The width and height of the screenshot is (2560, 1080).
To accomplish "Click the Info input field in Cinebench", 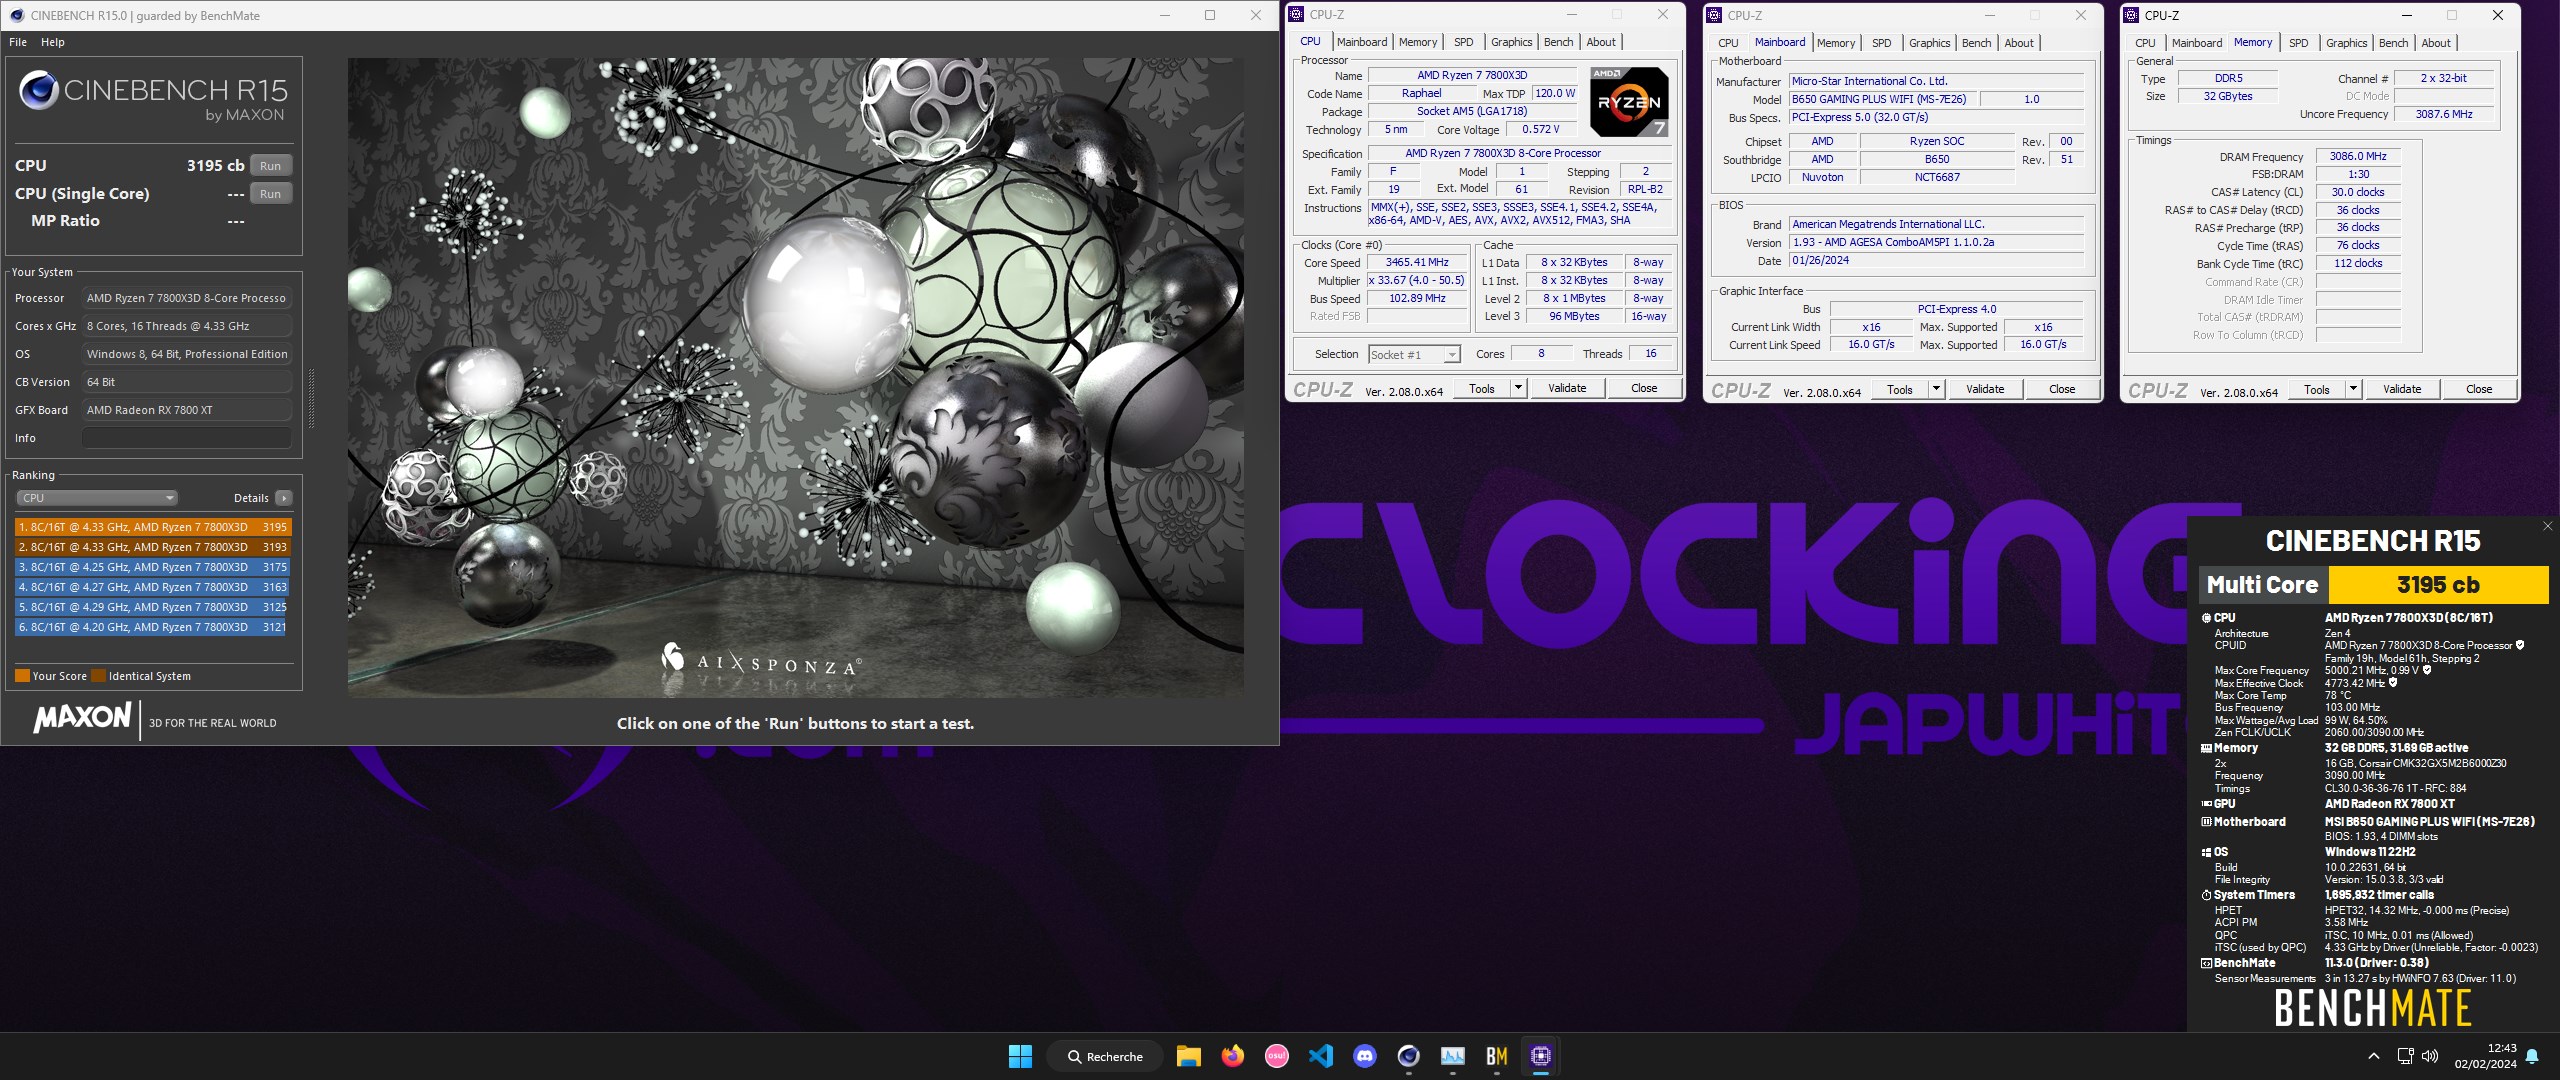I will pyautogui.click(x=187, y=438).
